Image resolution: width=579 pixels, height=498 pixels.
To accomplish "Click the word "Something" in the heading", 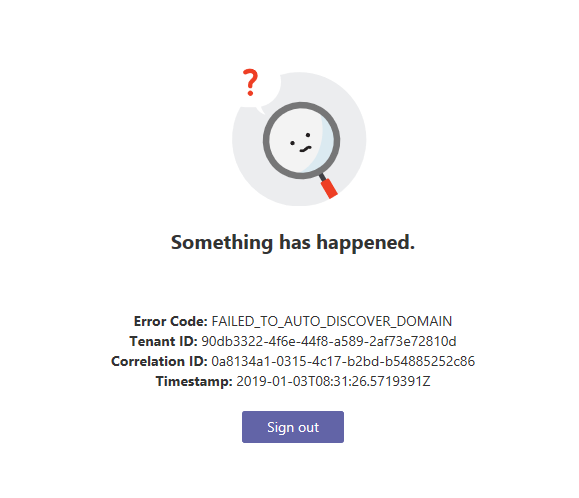I will coord(222,243).
